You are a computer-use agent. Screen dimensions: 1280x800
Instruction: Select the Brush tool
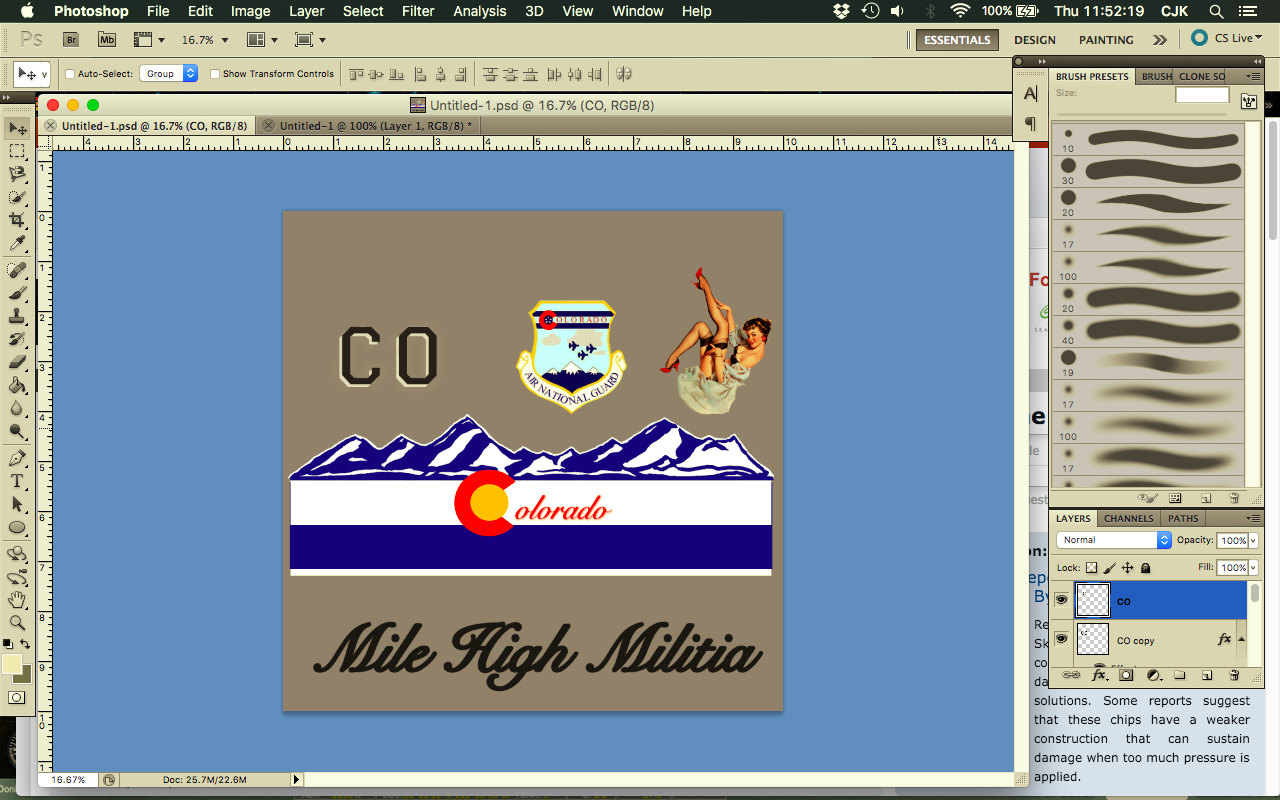18,293
